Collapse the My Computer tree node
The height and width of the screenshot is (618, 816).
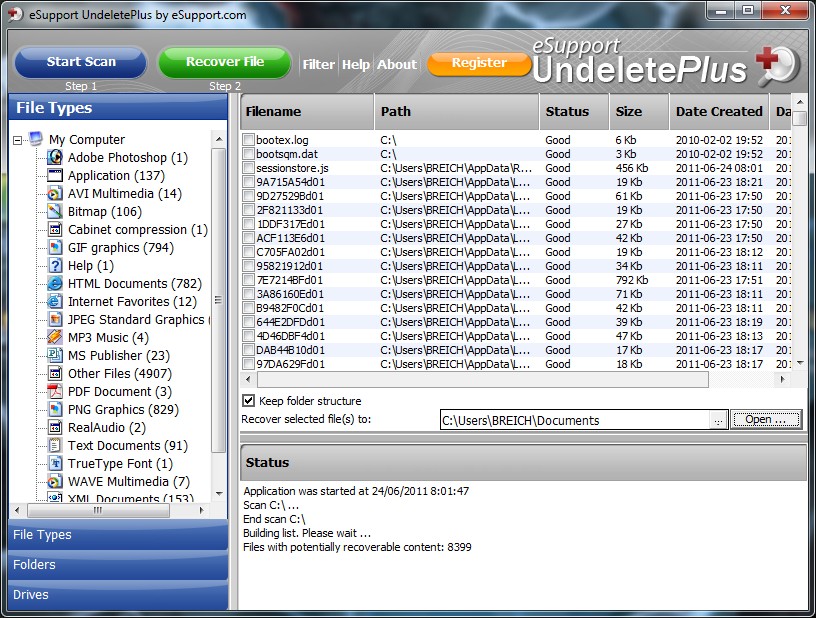point(18,140)
